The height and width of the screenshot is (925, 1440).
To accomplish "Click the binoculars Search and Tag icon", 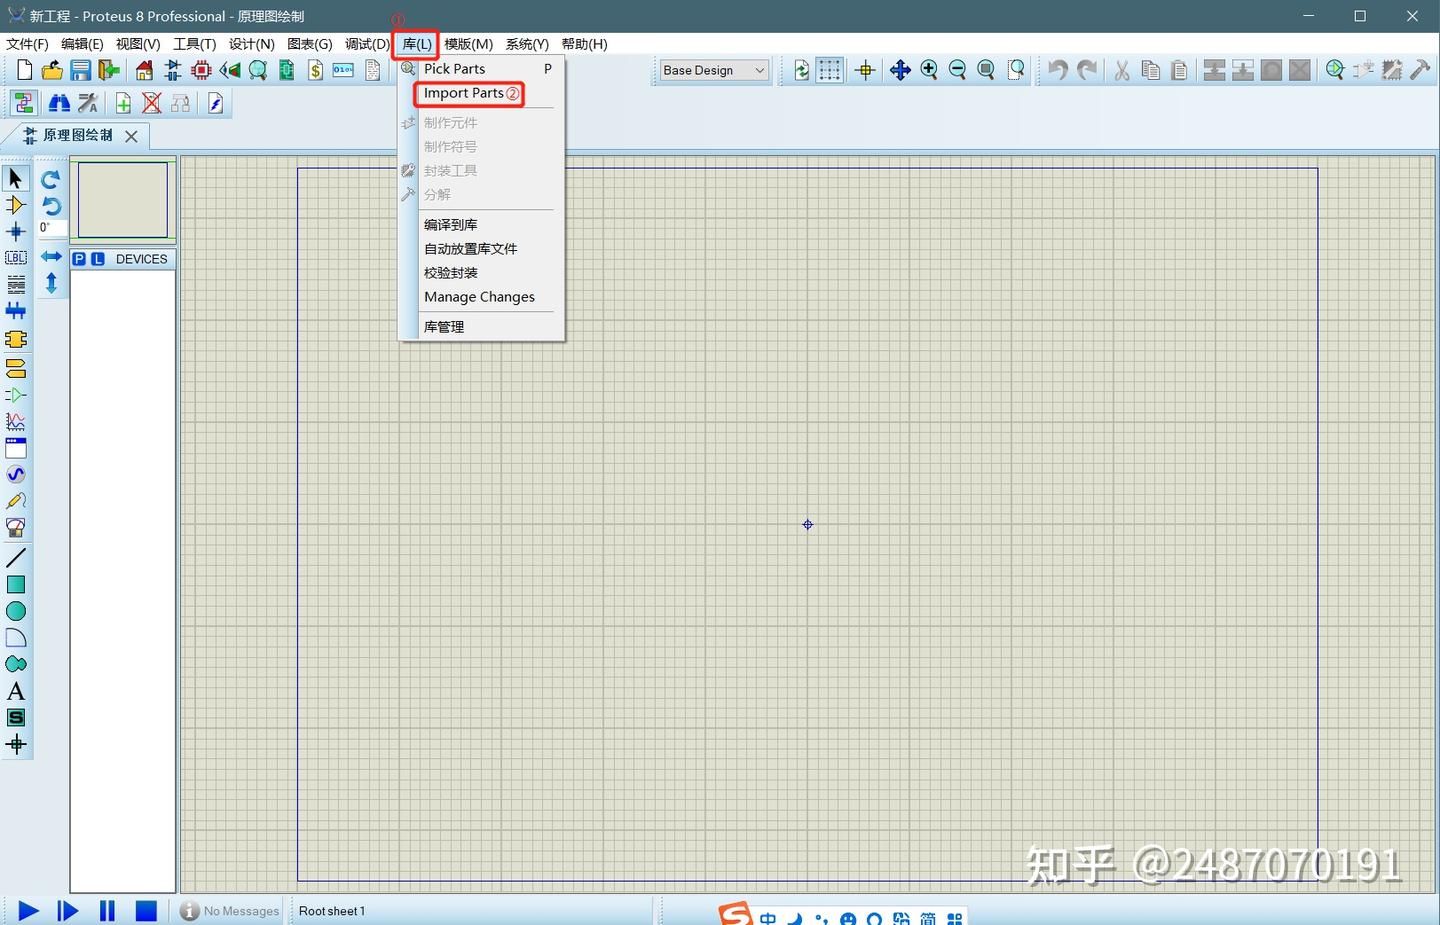I will (59, 103).
